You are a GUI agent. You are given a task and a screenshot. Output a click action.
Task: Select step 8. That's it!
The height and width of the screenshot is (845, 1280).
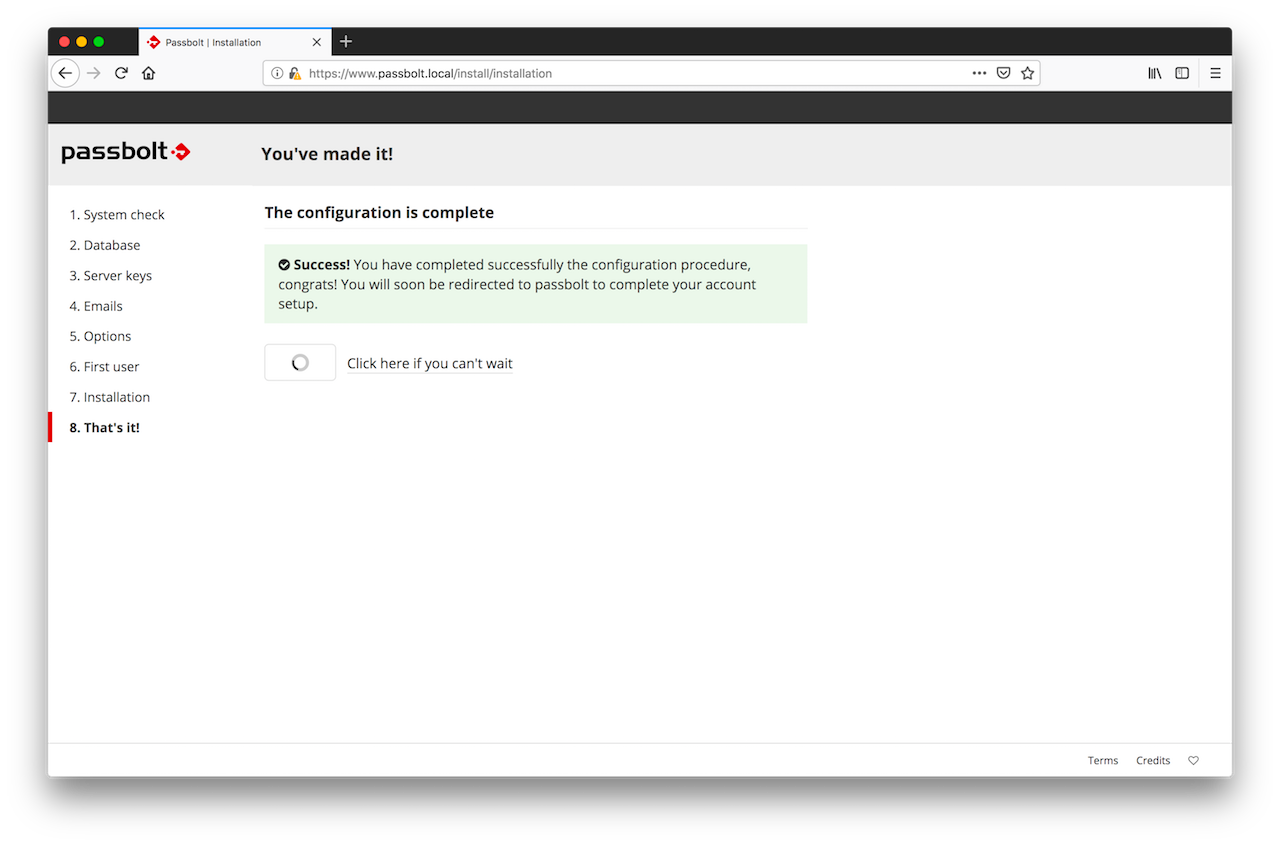[105, 428]
